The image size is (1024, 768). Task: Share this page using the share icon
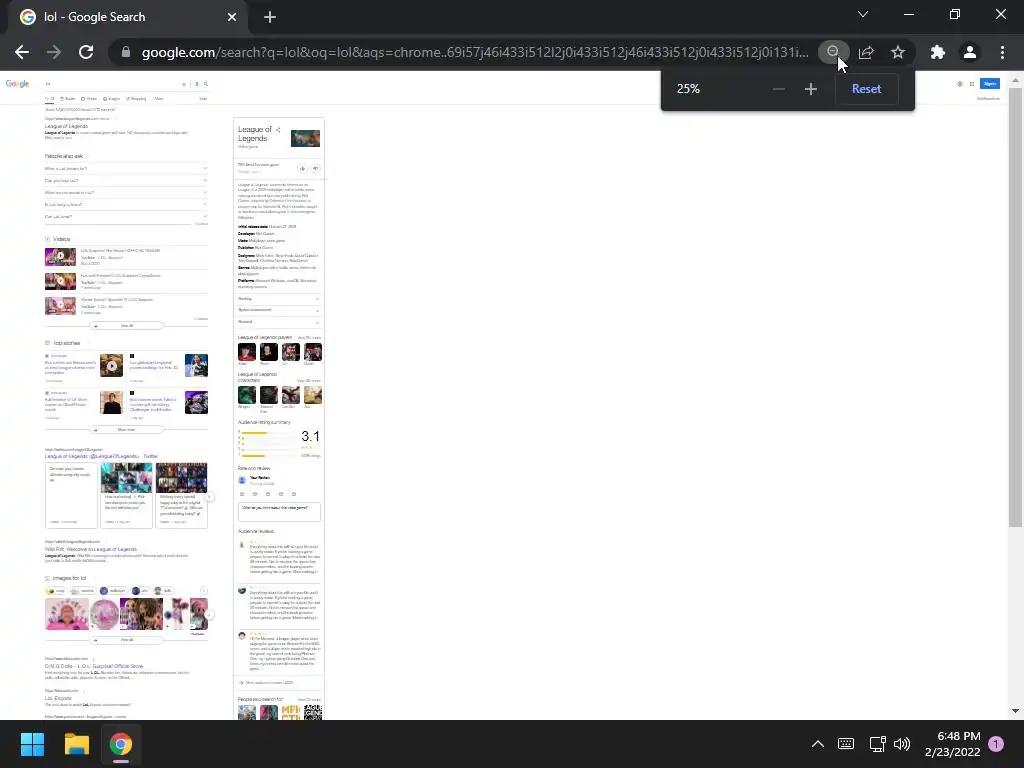click(x=866, y=52)
